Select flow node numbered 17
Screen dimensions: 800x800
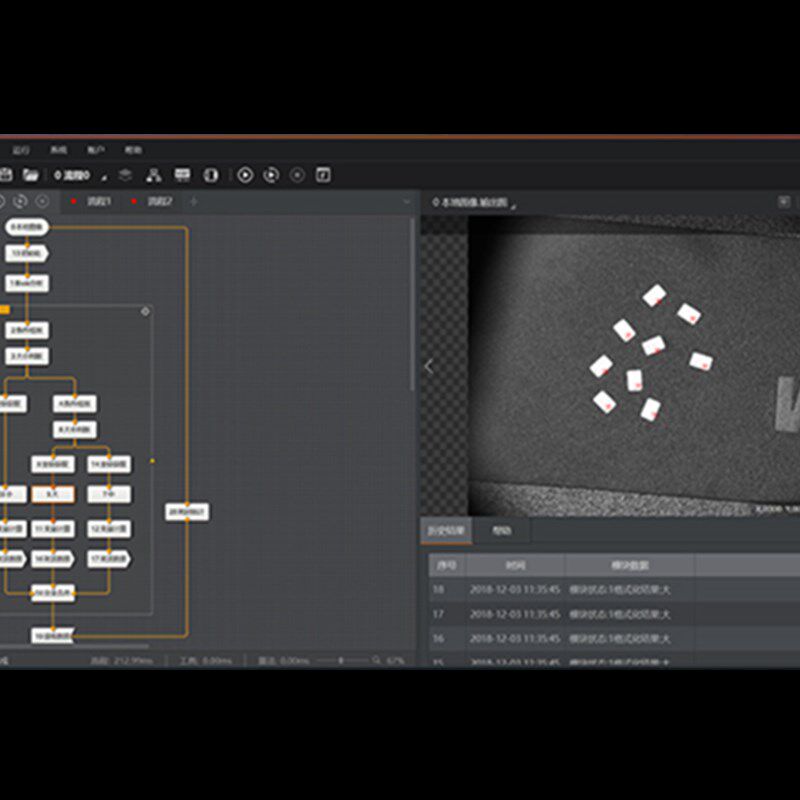pos(109,559)
